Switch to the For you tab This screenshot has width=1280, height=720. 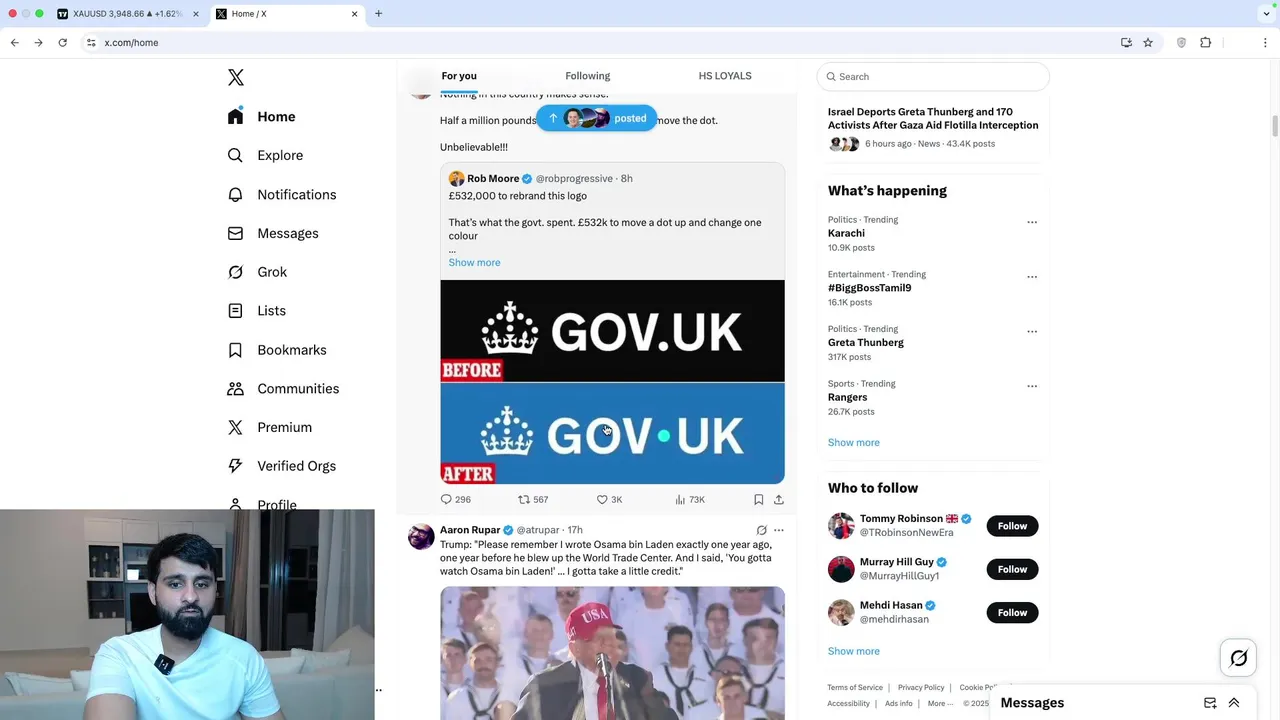tap(459, 76)
